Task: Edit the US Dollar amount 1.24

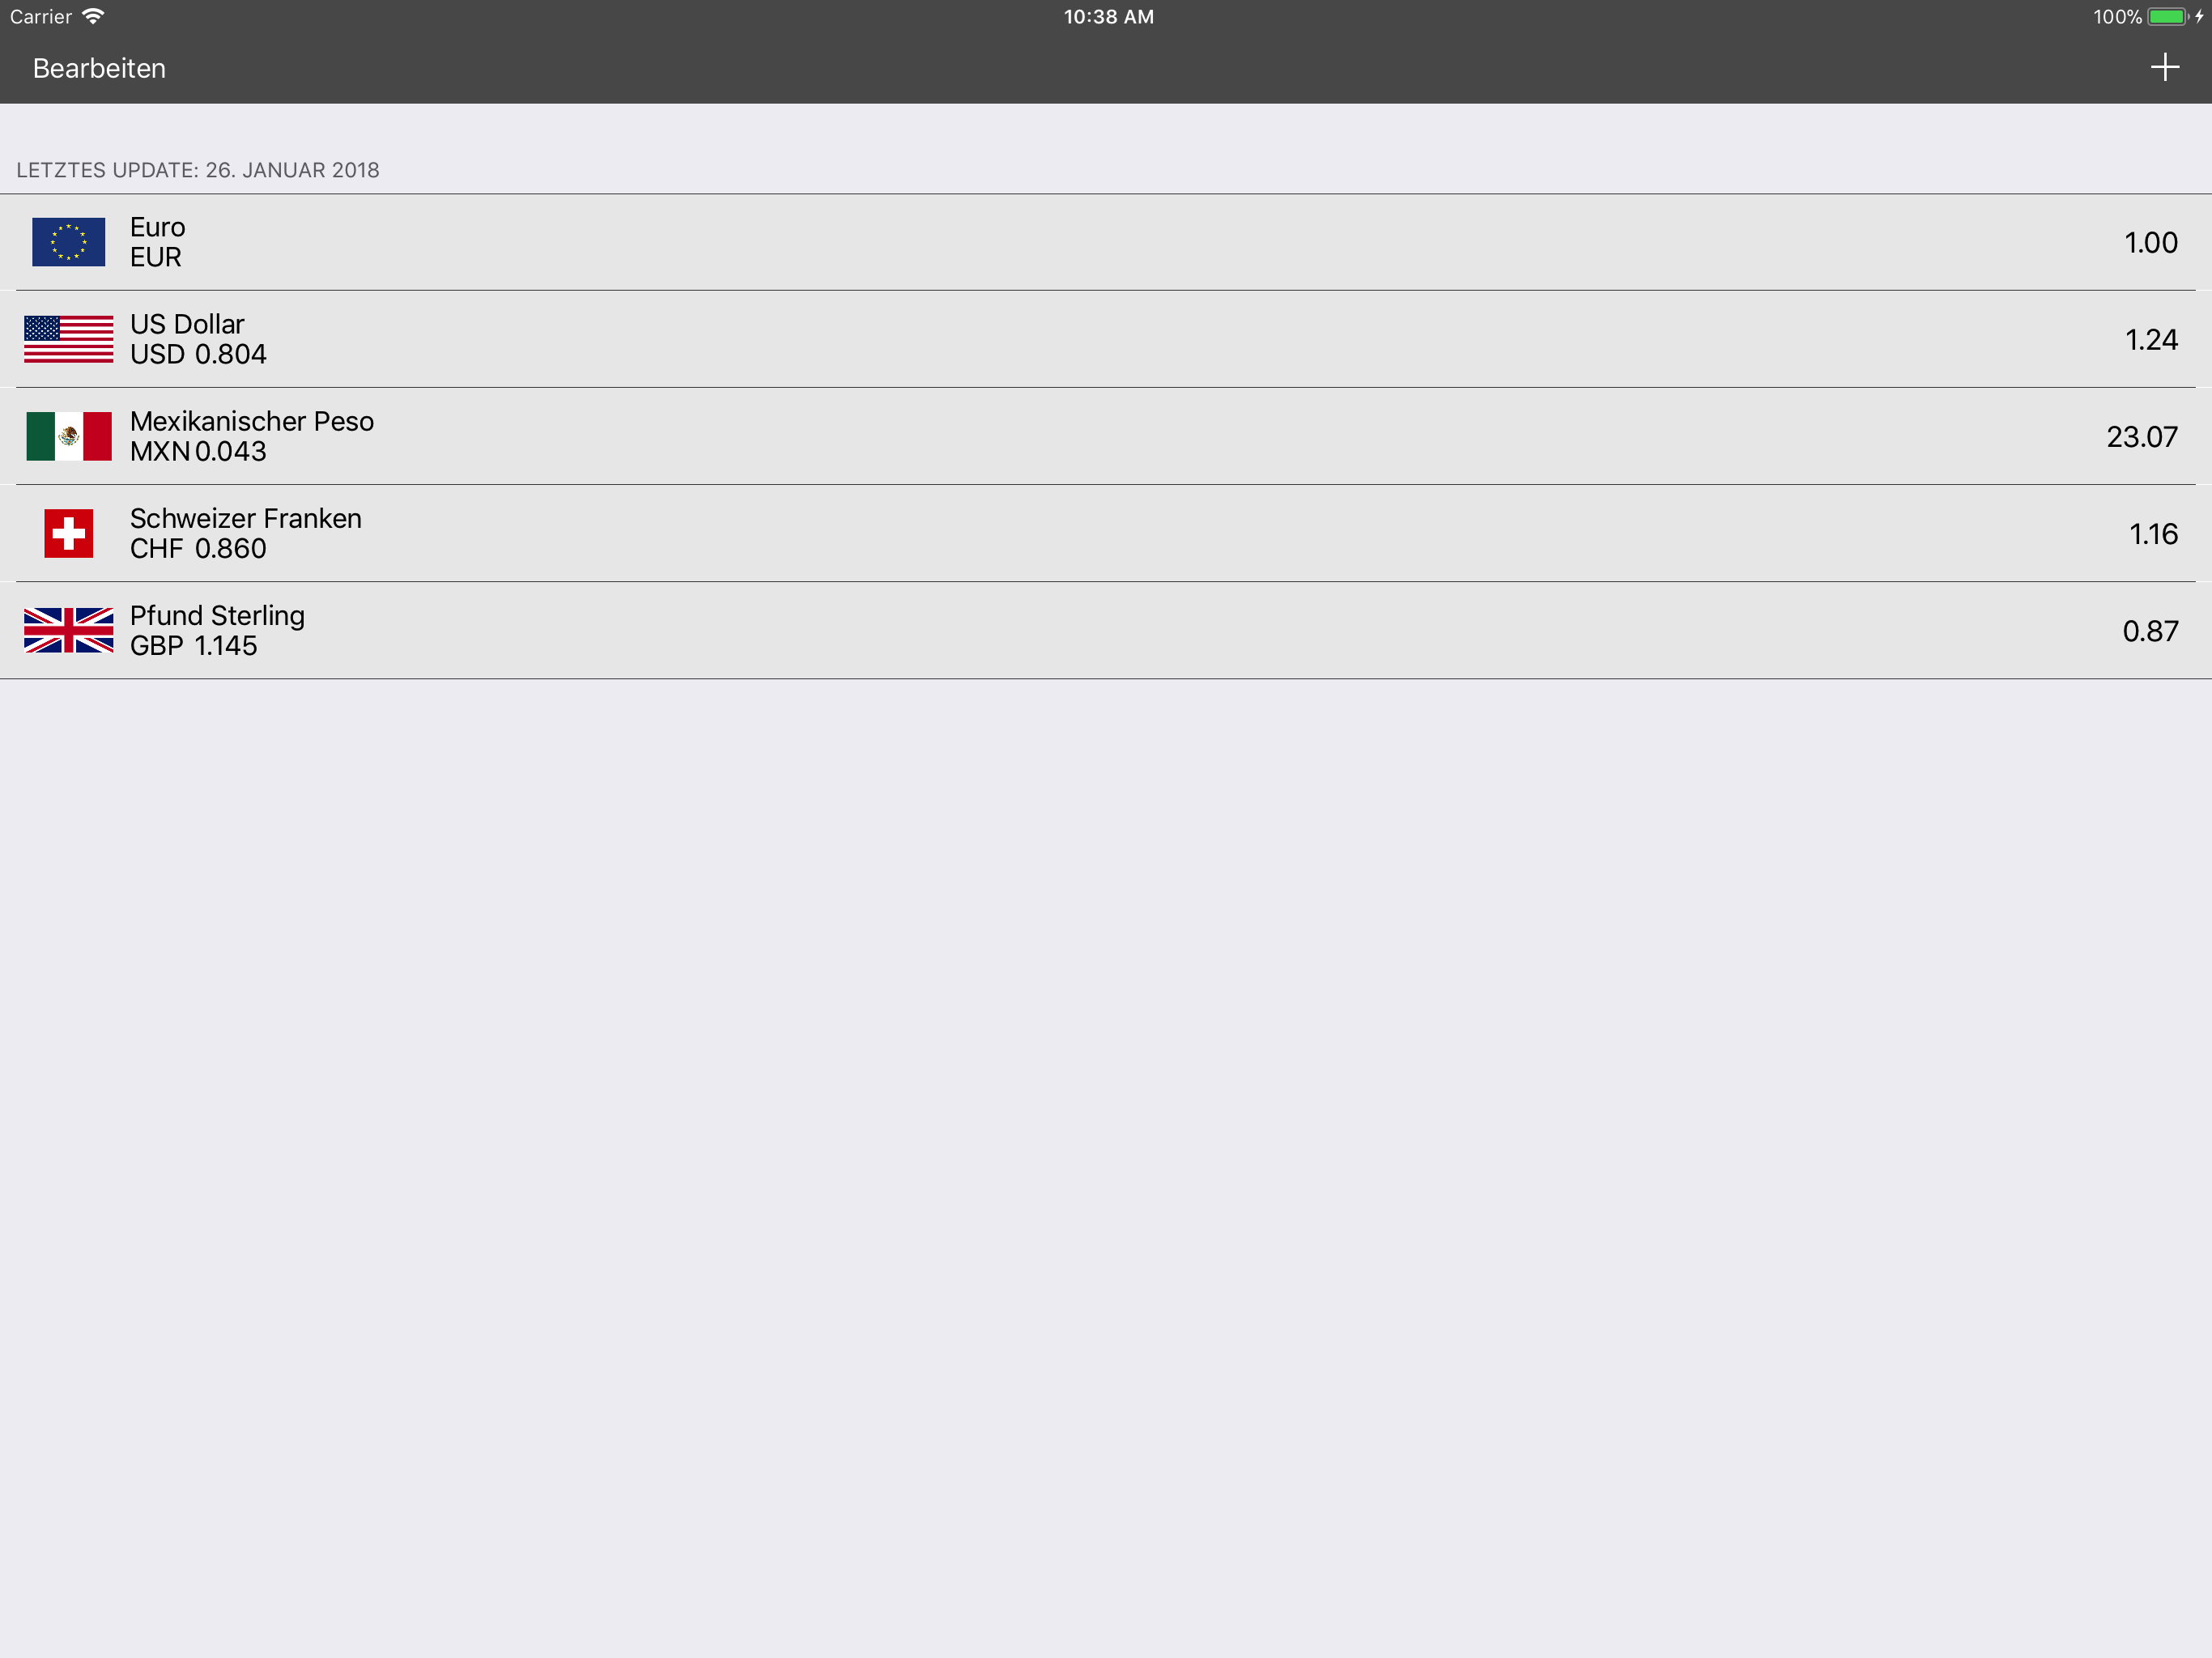Action: tap(2151, 339)
